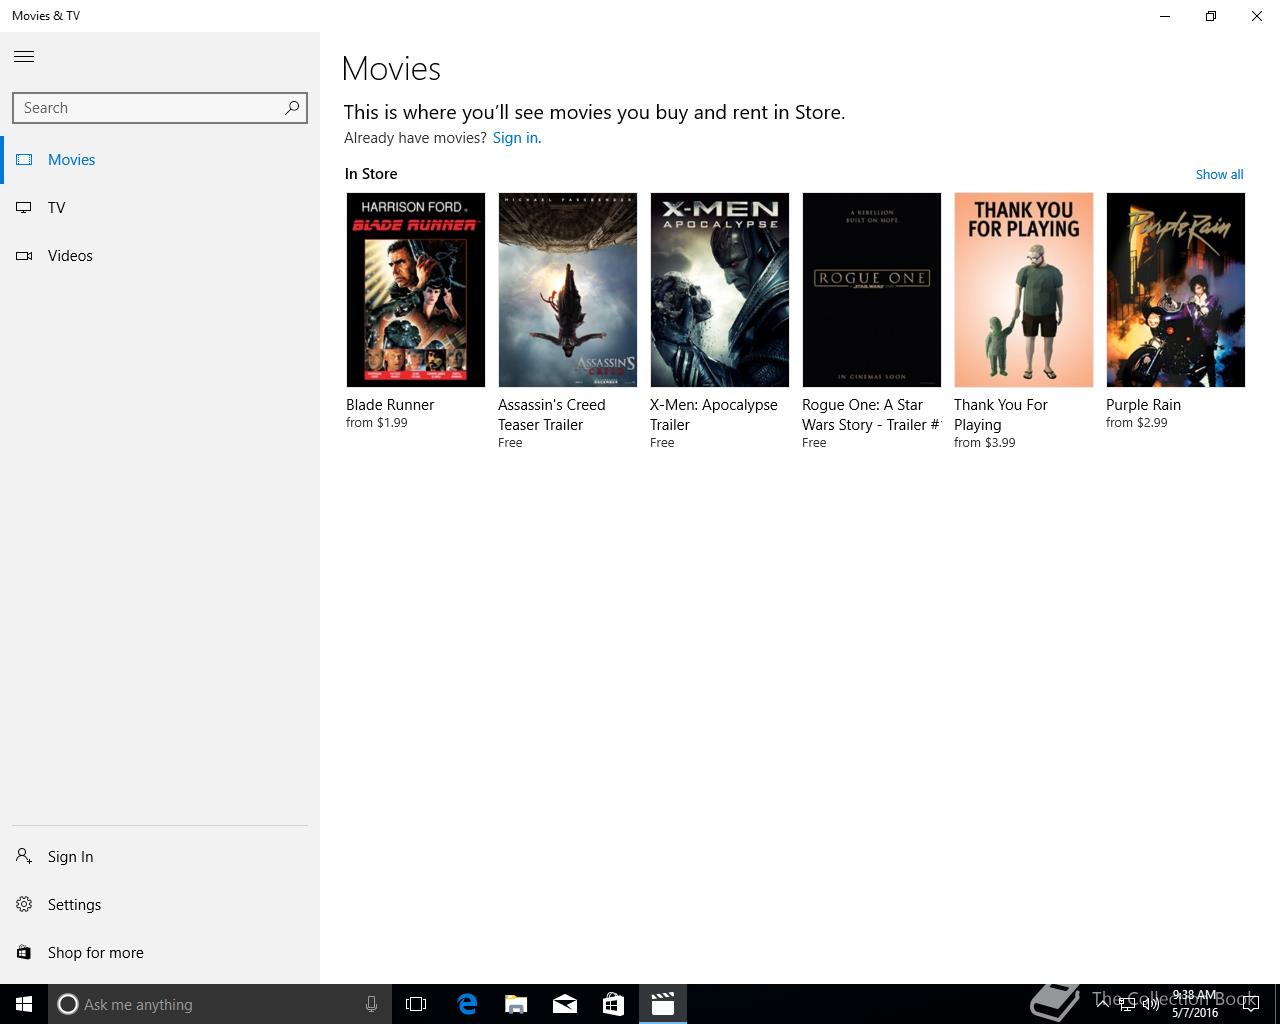1280x1024 pixels.
Task: Open X-Men Apocalypse trailer poster
Action: click(x=720, y=290)
